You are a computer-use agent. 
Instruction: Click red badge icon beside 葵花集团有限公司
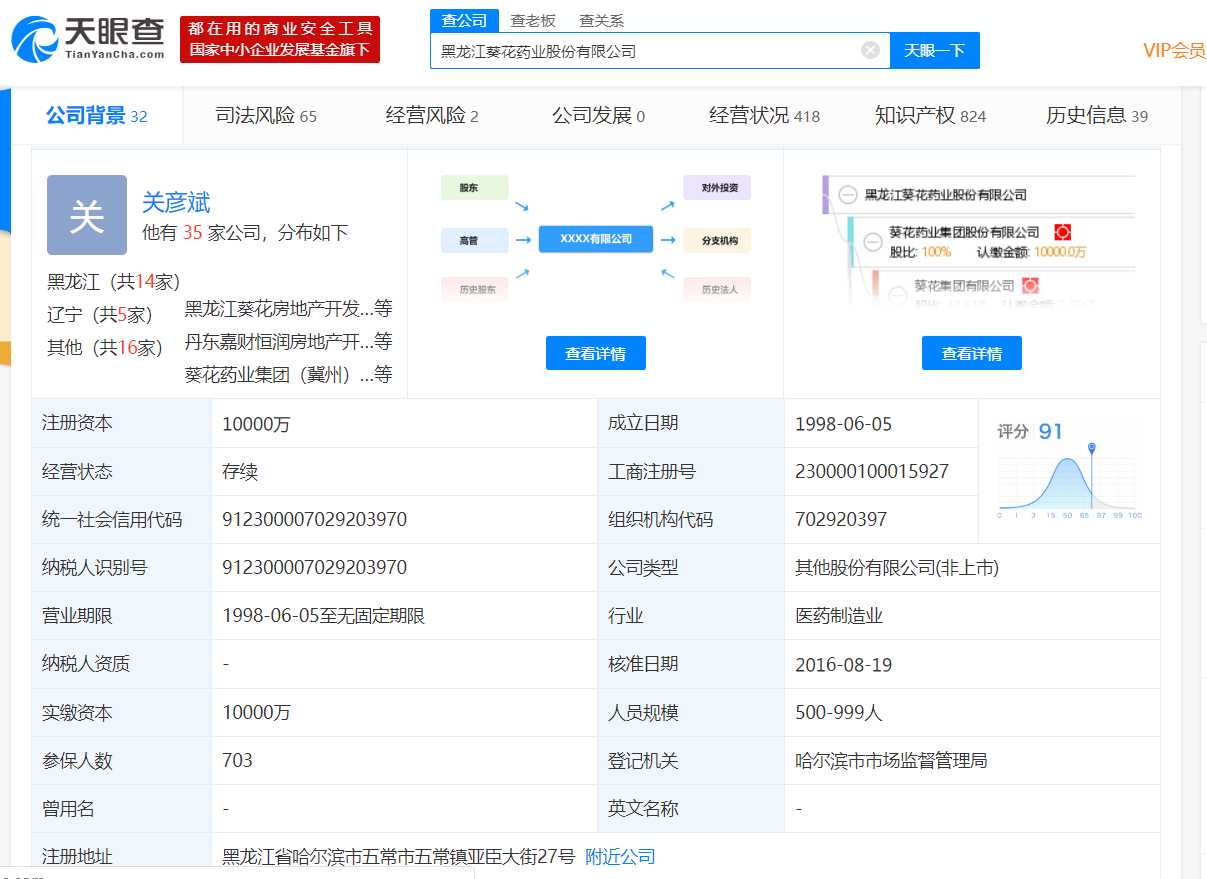point(1030,286)
